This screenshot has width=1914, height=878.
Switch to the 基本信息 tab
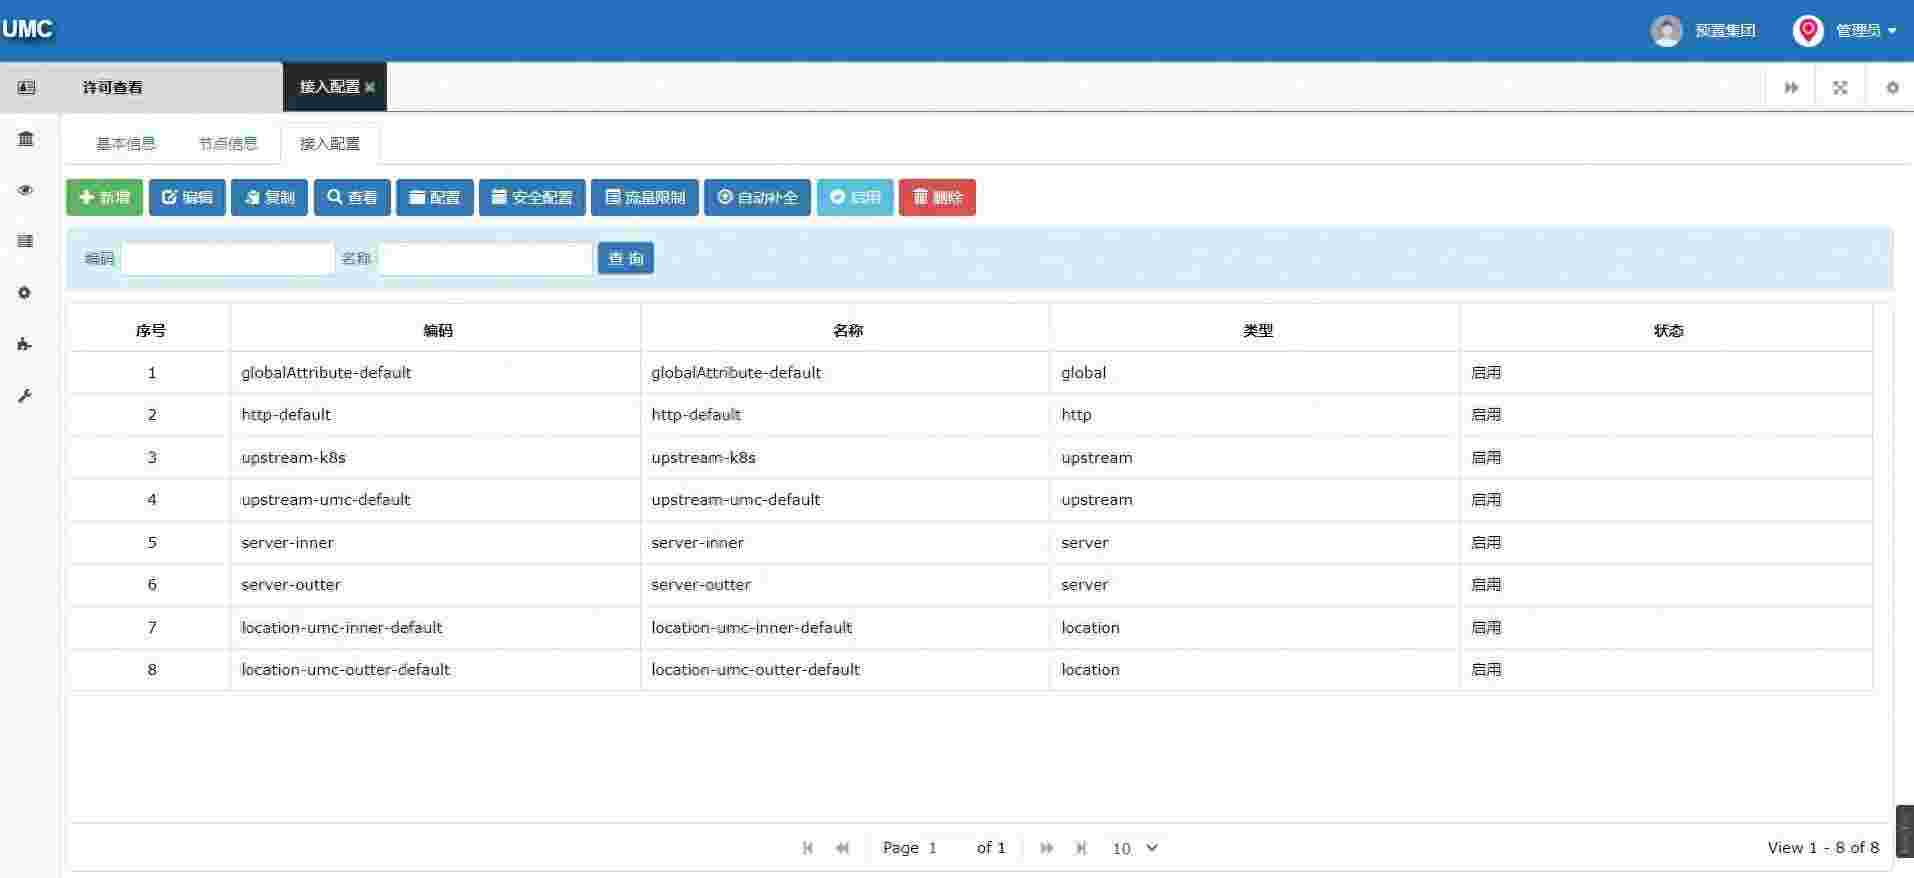(x=126, y=143)
